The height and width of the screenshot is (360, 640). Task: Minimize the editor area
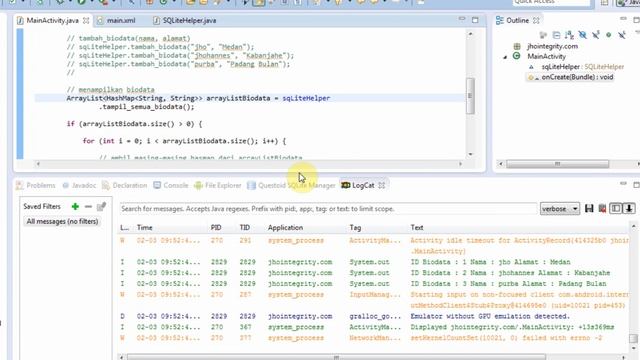click(x=462, y=19)
